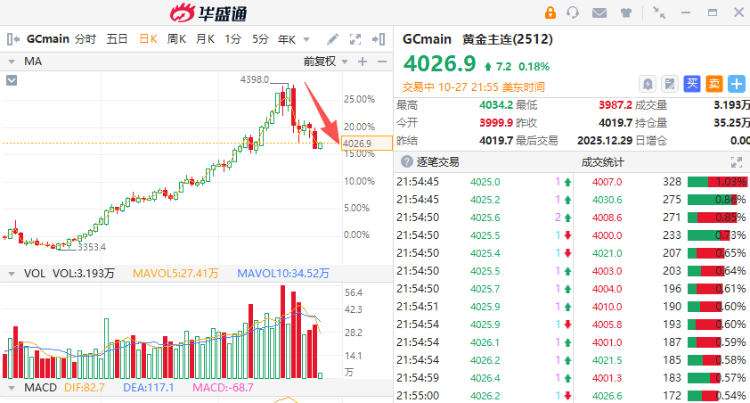Open the 成交统计 tab
Viewport: 750px width, 403px height.
[603, 161]
